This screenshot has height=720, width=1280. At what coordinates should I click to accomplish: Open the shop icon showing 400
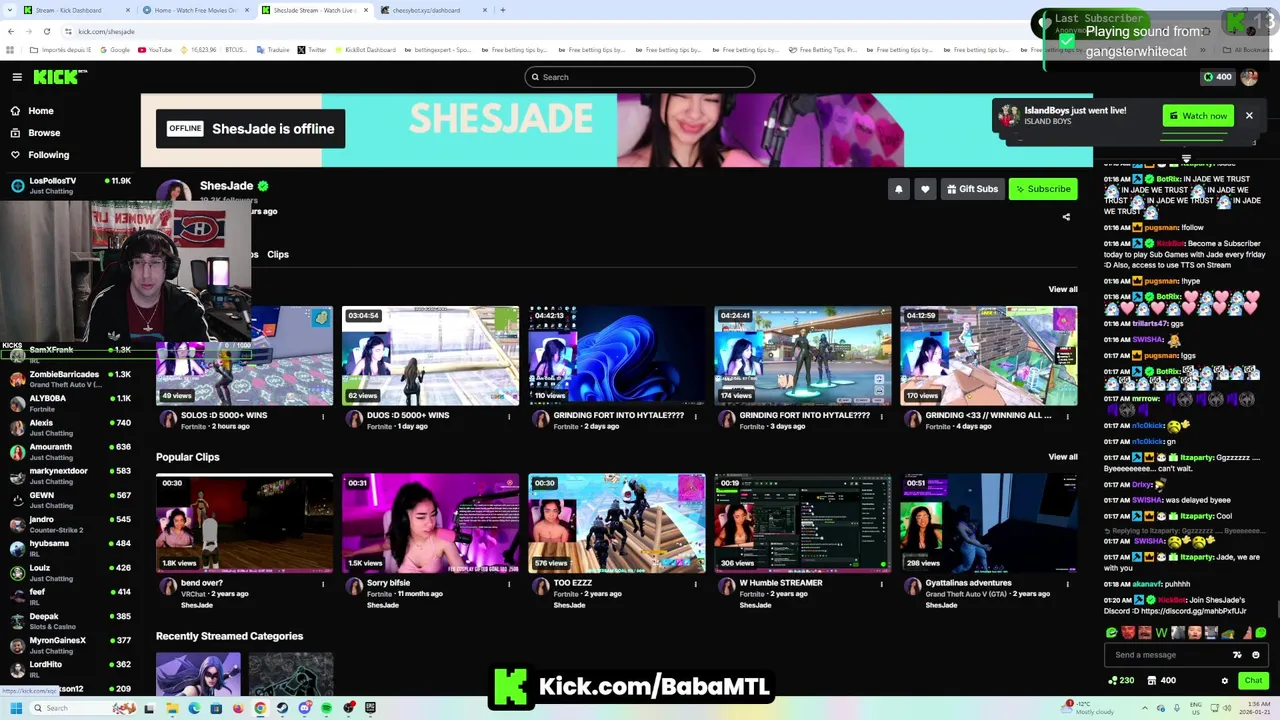(x=1161, y=681)
